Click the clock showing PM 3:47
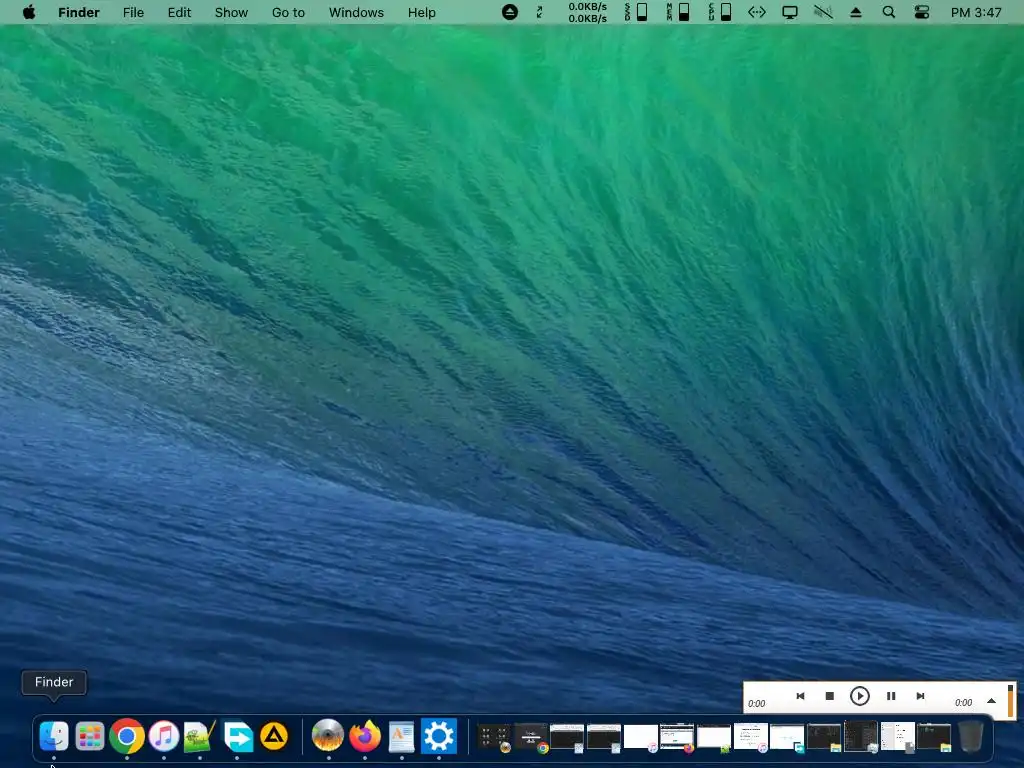 pos(976,12)
